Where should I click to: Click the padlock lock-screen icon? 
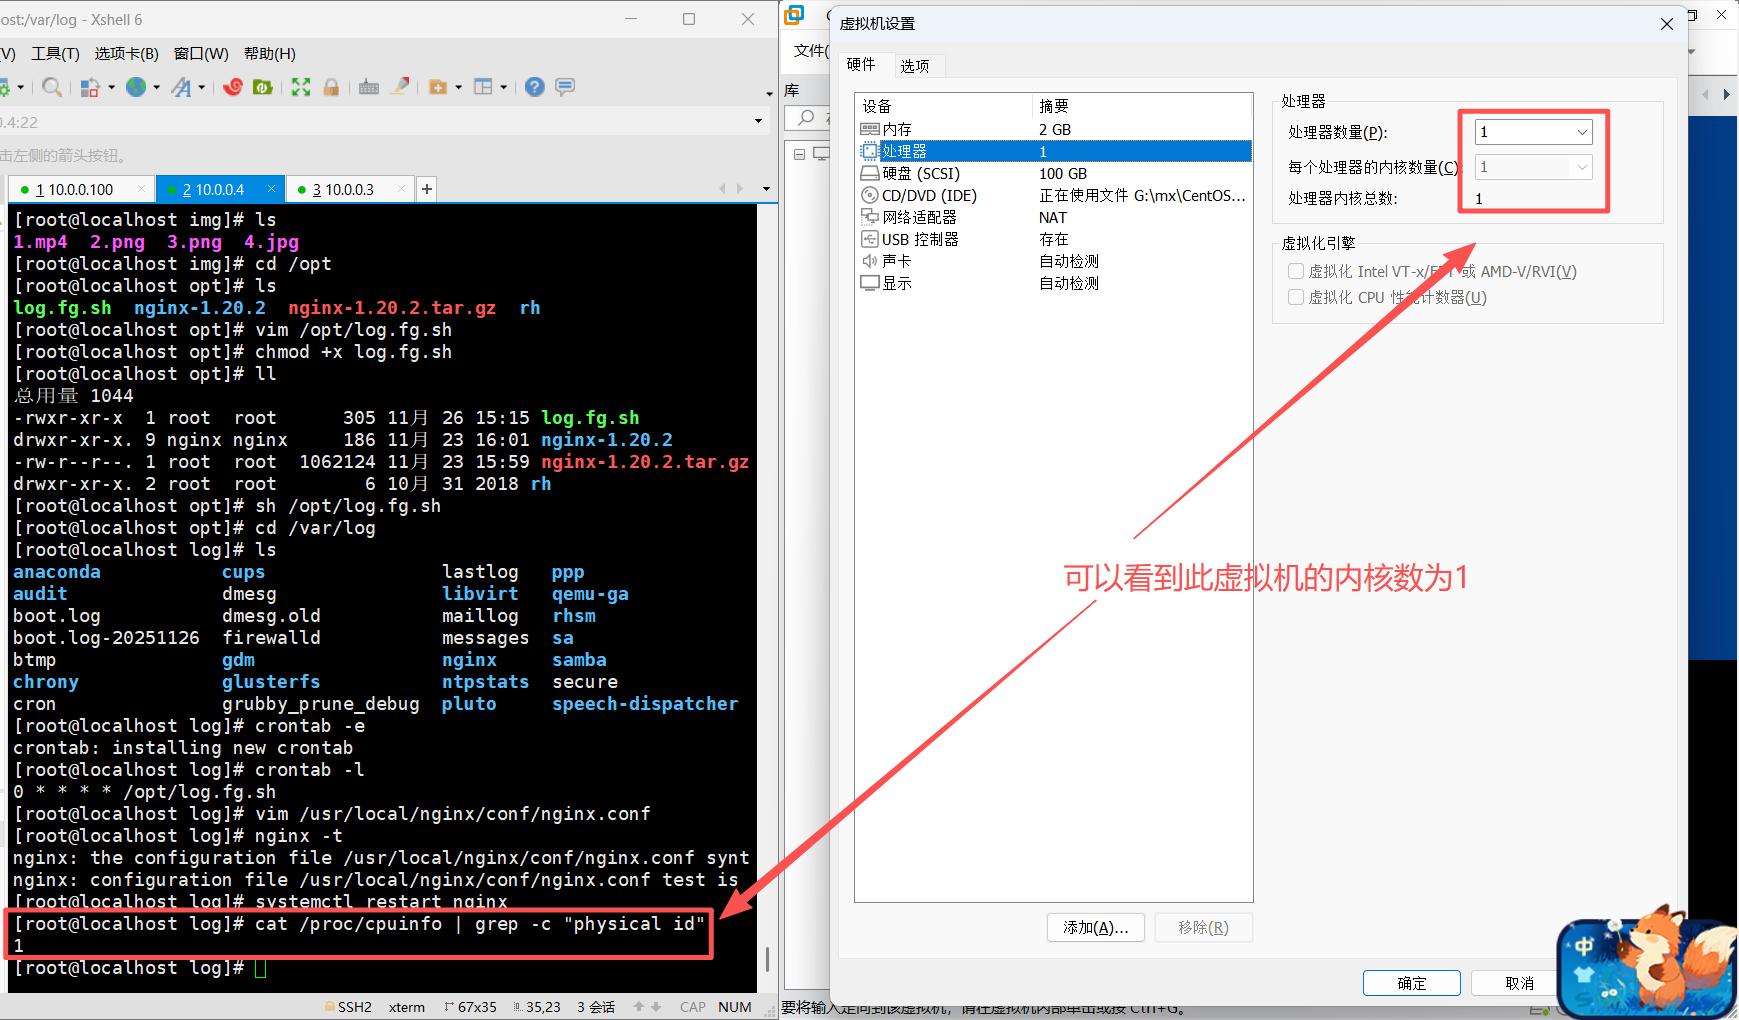pyautogui.click(x=331, y=87)
